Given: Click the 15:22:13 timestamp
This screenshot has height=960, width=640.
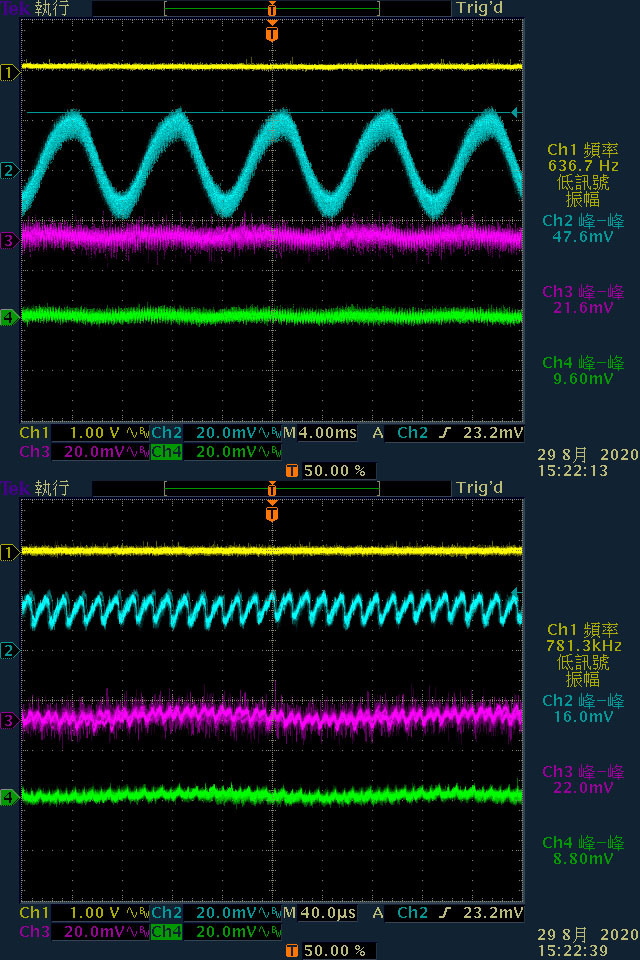Looking at the screenshot, I should pos(573,471).
